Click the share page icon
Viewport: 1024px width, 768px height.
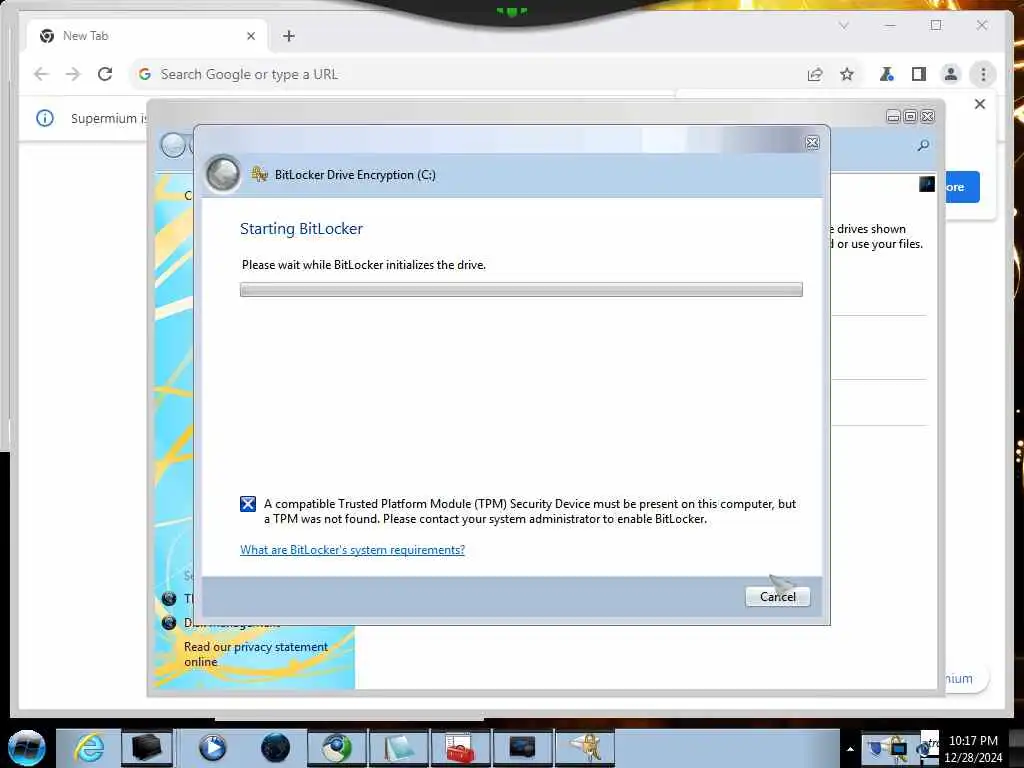tap(814, 74)
